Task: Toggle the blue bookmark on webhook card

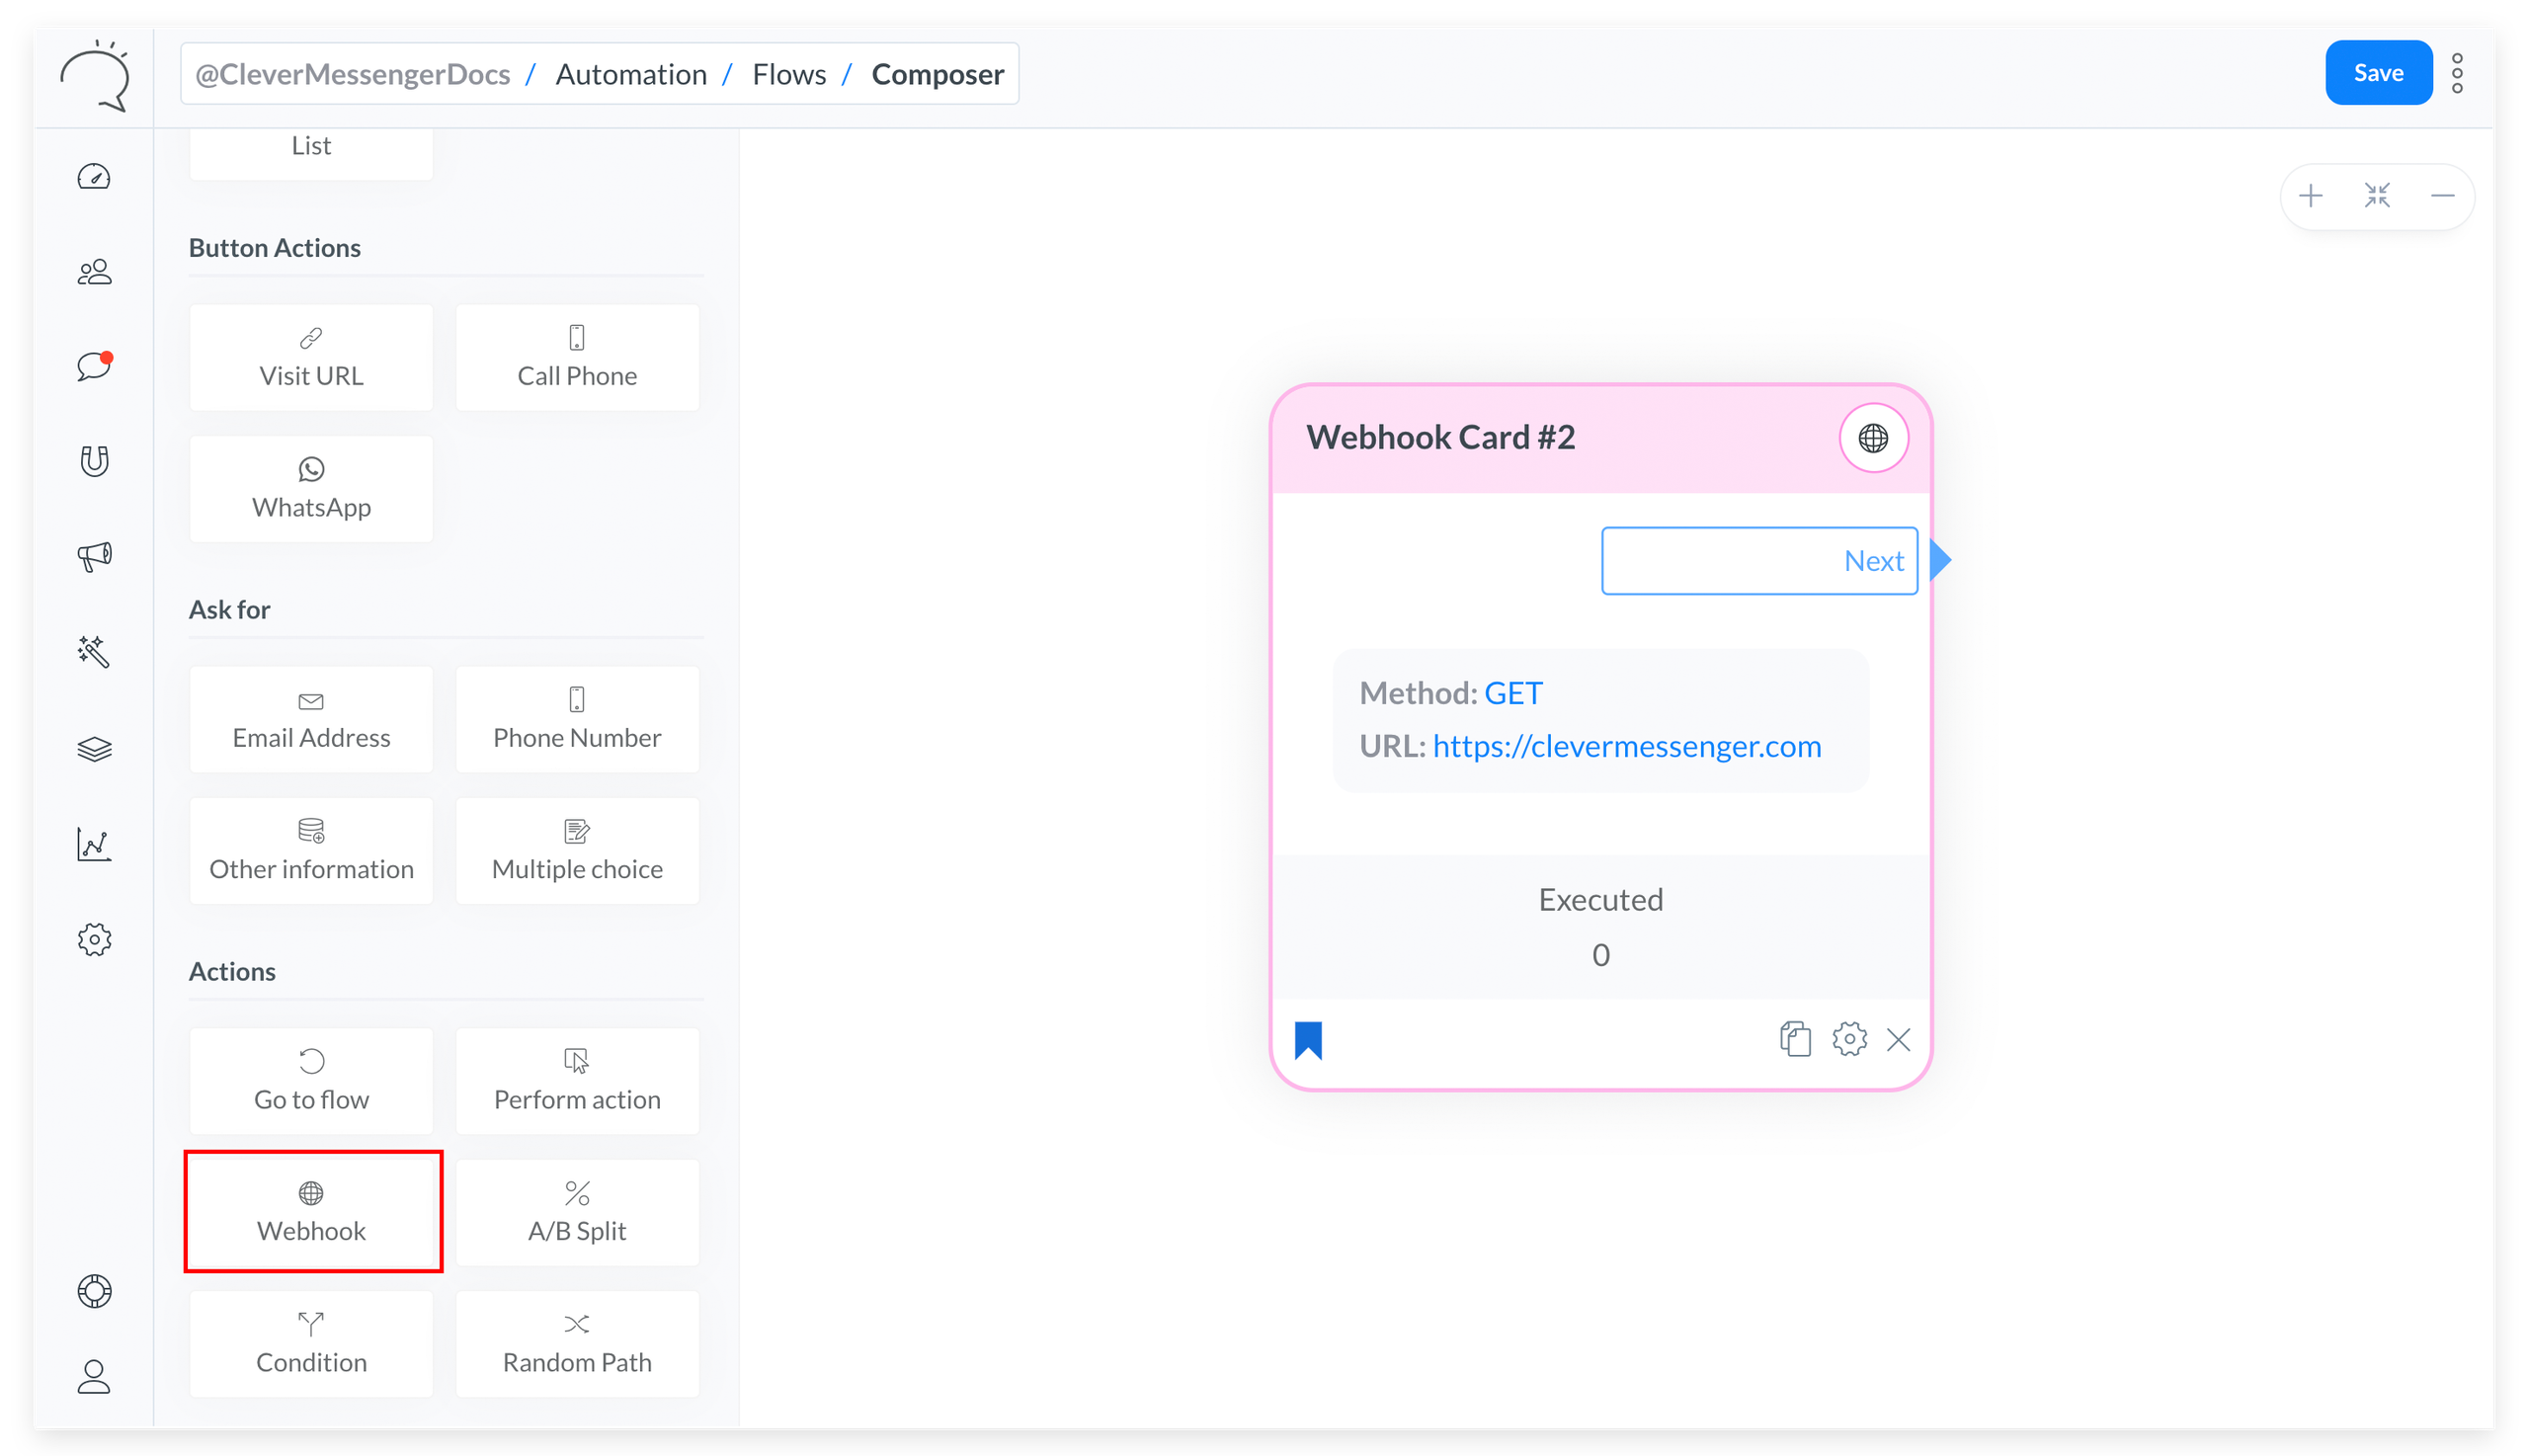Action: (1308, 1040)
